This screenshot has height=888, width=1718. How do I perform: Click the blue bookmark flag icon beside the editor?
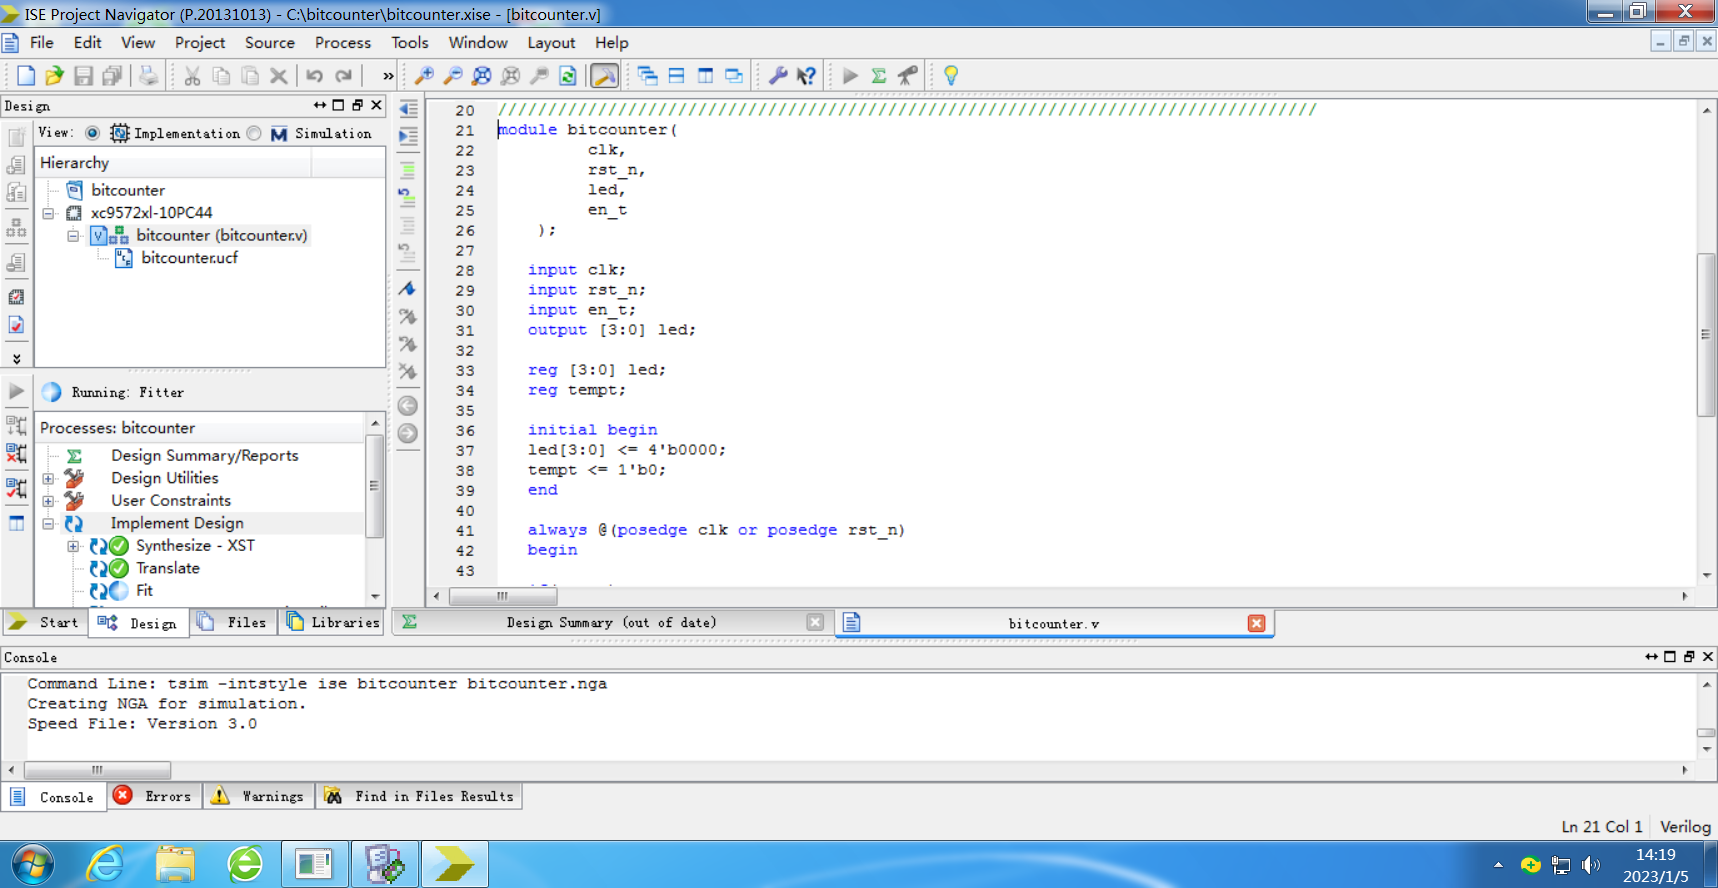[x=407, y=289]
